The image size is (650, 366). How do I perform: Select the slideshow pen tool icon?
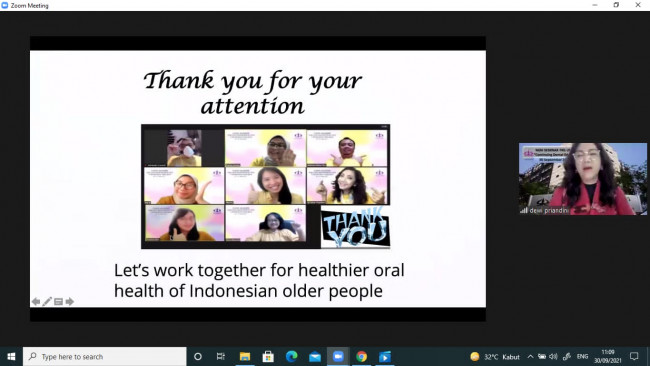coord(47,301)
